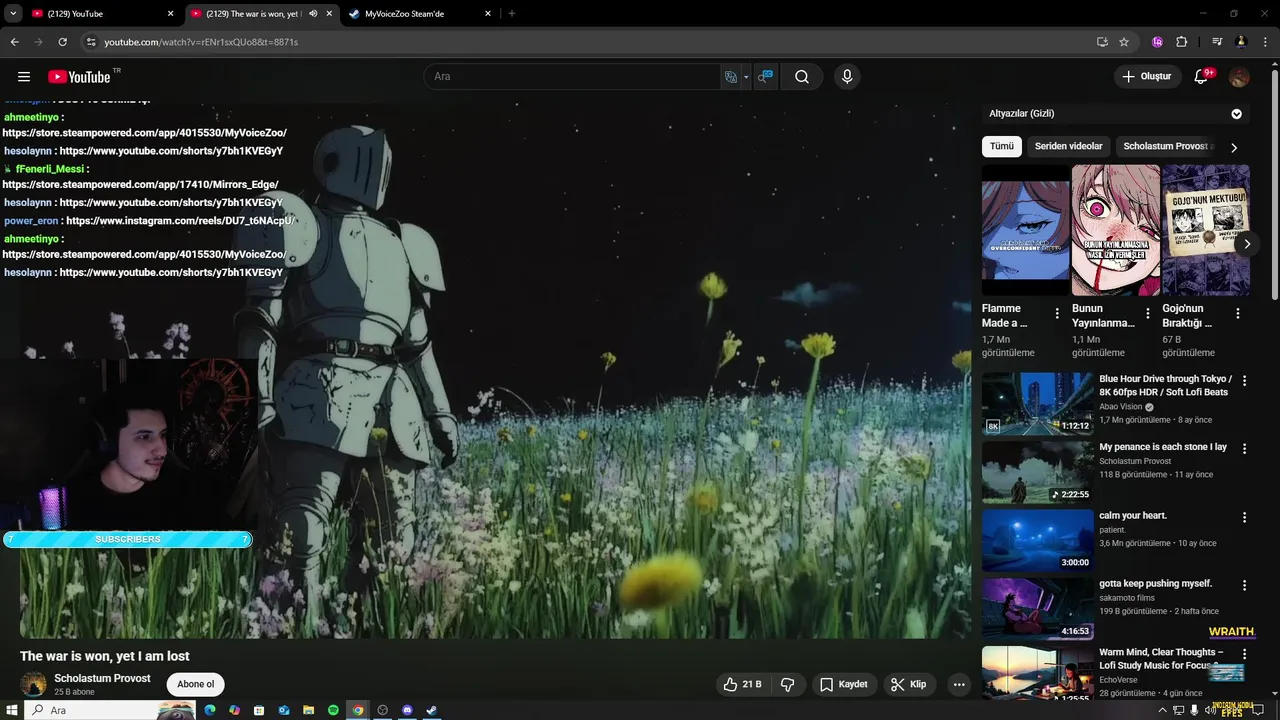The width and height of the screenshot is (1280, 720).
Task: Like the video with thumbs up
Action: click(x=742, y=685)
